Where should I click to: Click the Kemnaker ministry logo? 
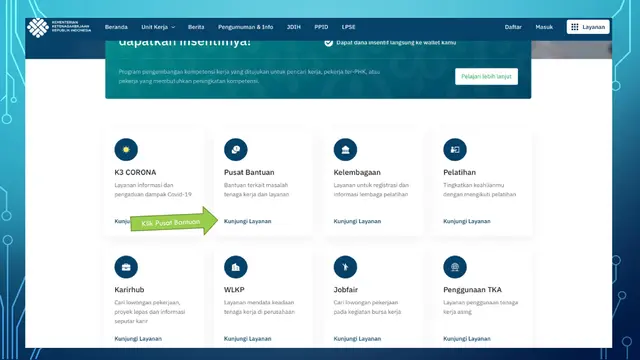pos(59,27)
